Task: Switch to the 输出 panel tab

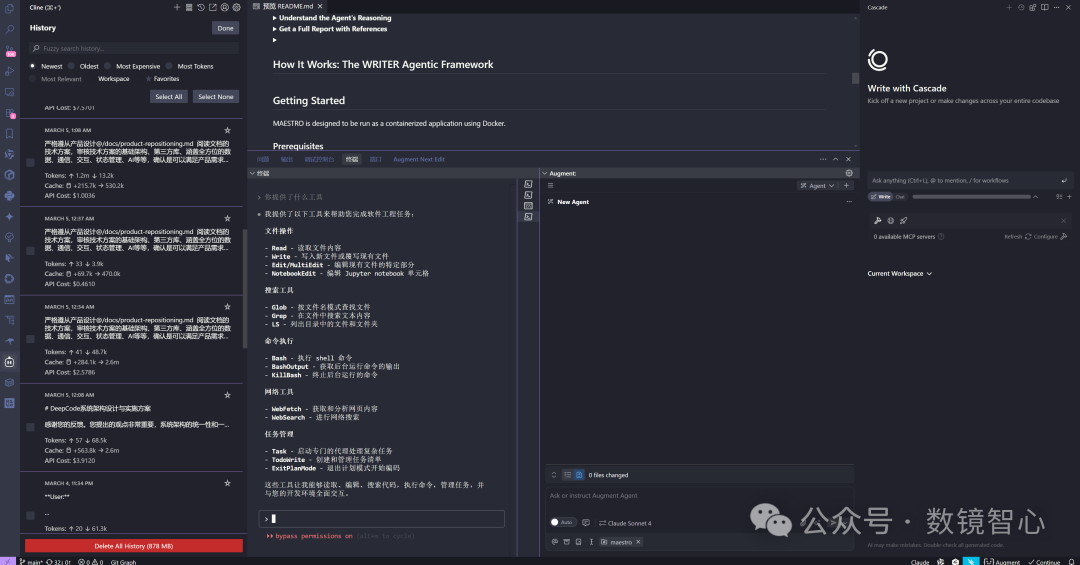Action: coord(287,159)
